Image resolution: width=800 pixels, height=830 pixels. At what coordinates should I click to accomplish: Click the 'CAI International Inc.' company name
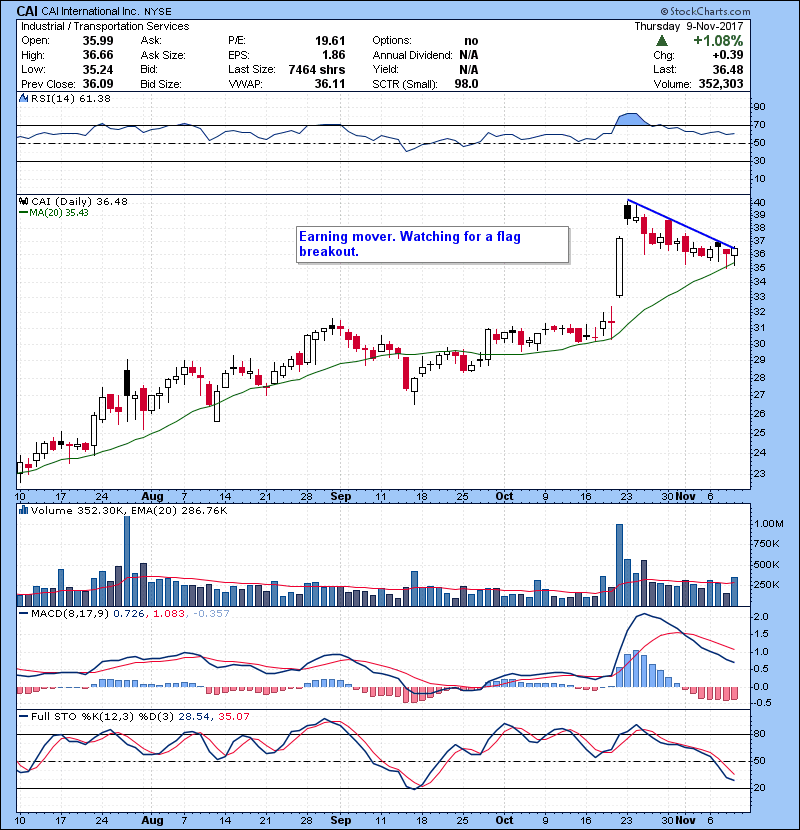click(91, 11)
